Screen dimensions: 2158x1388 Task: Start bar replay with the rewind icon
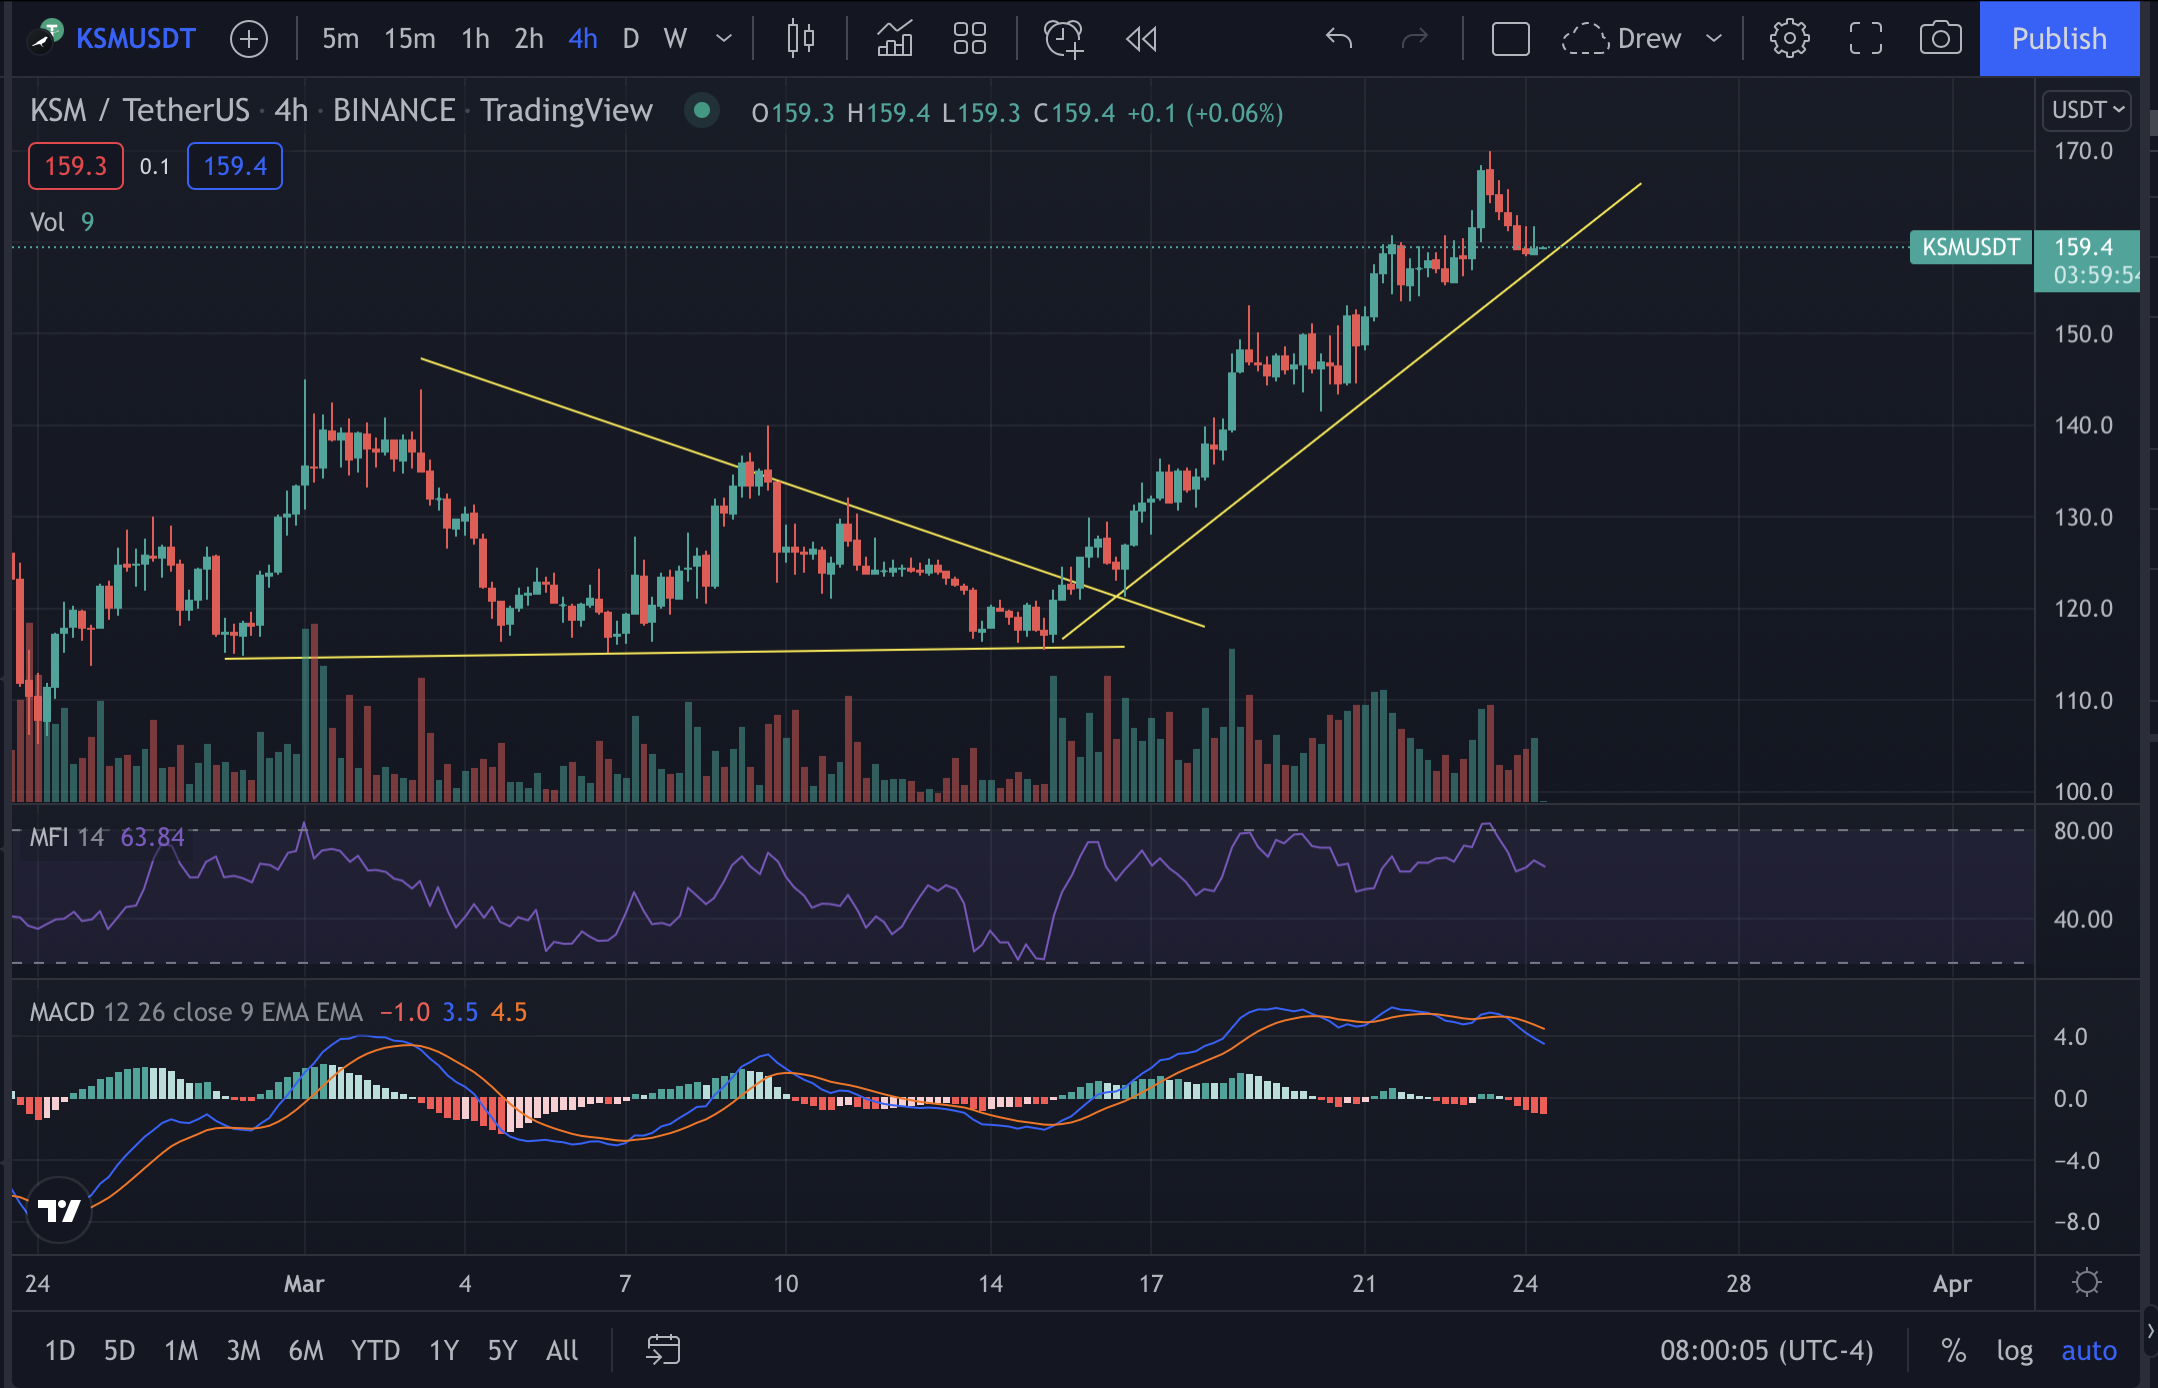pyautogui.click(x=1141, y=39)
